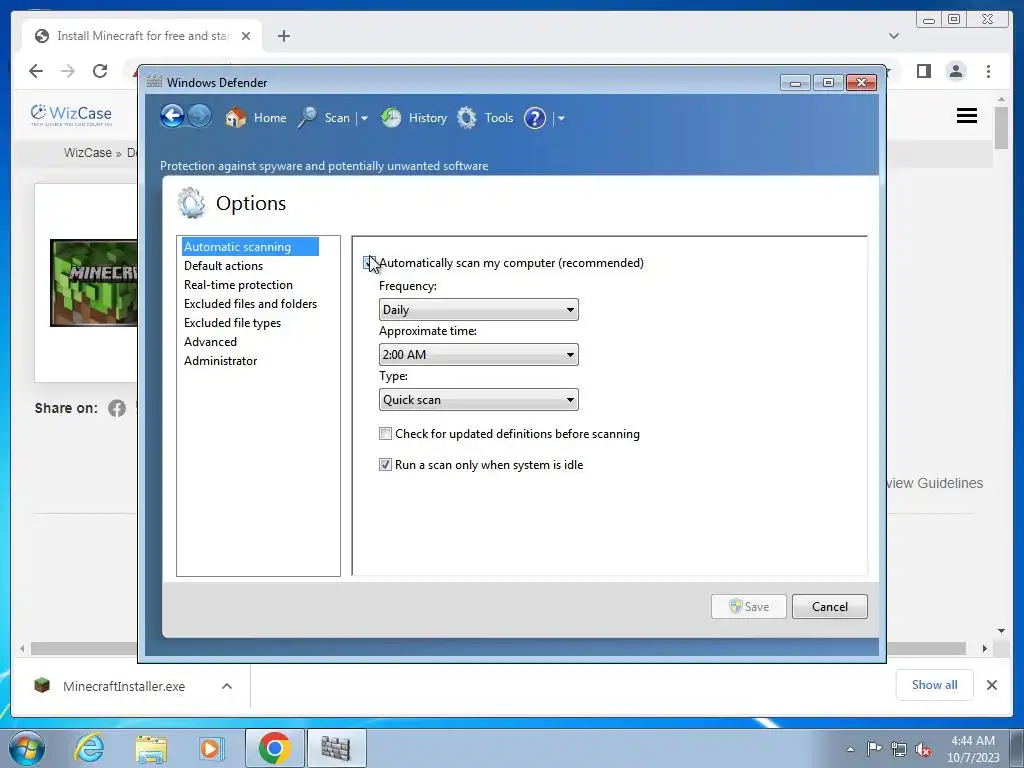Close the Install Minecraft tab
Image resolution: width=1024 pixels, height=768 pixels.
(x=246, y=36)
